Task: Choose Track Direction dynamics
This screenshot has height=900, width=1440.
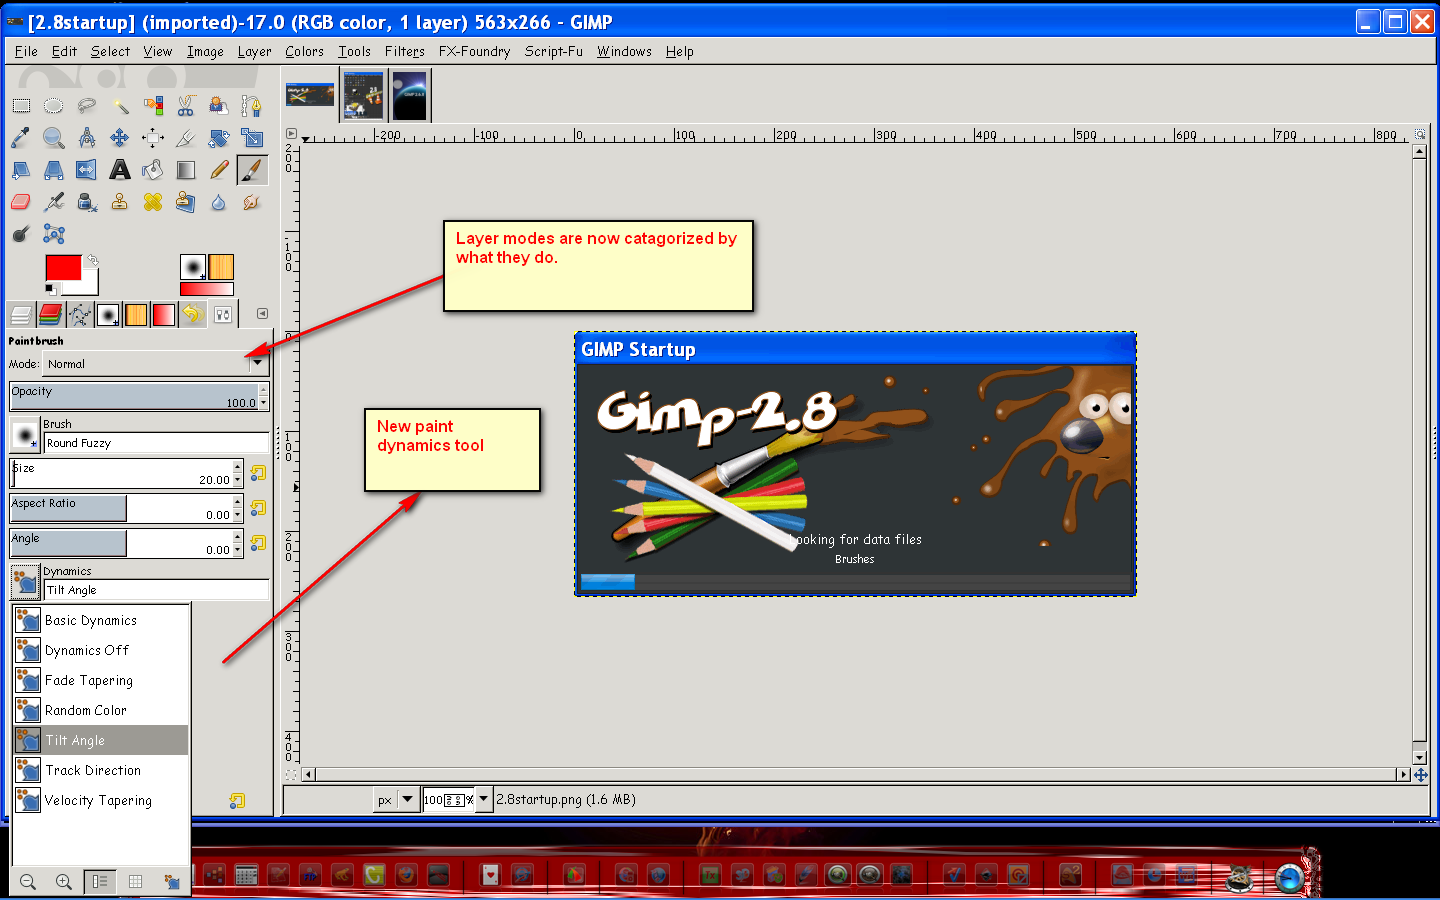Action: click(x=100, y=770)
